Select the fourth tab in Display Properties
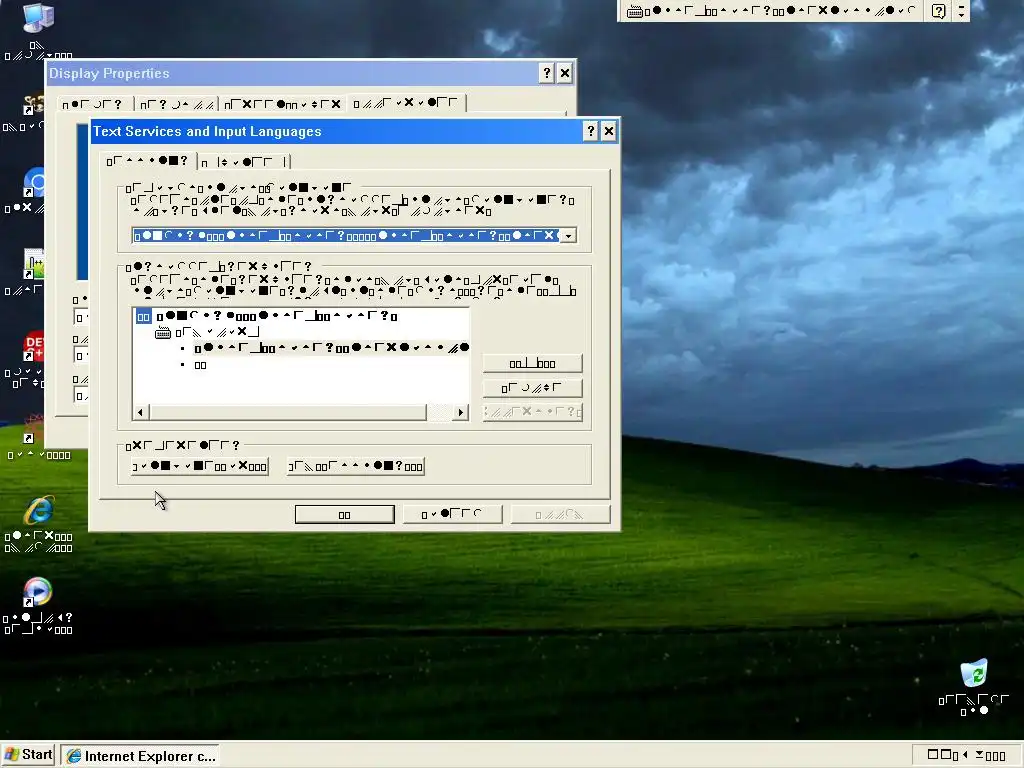Image resolution: width=1024 pixels, height=768 pixels. [405, 103]
